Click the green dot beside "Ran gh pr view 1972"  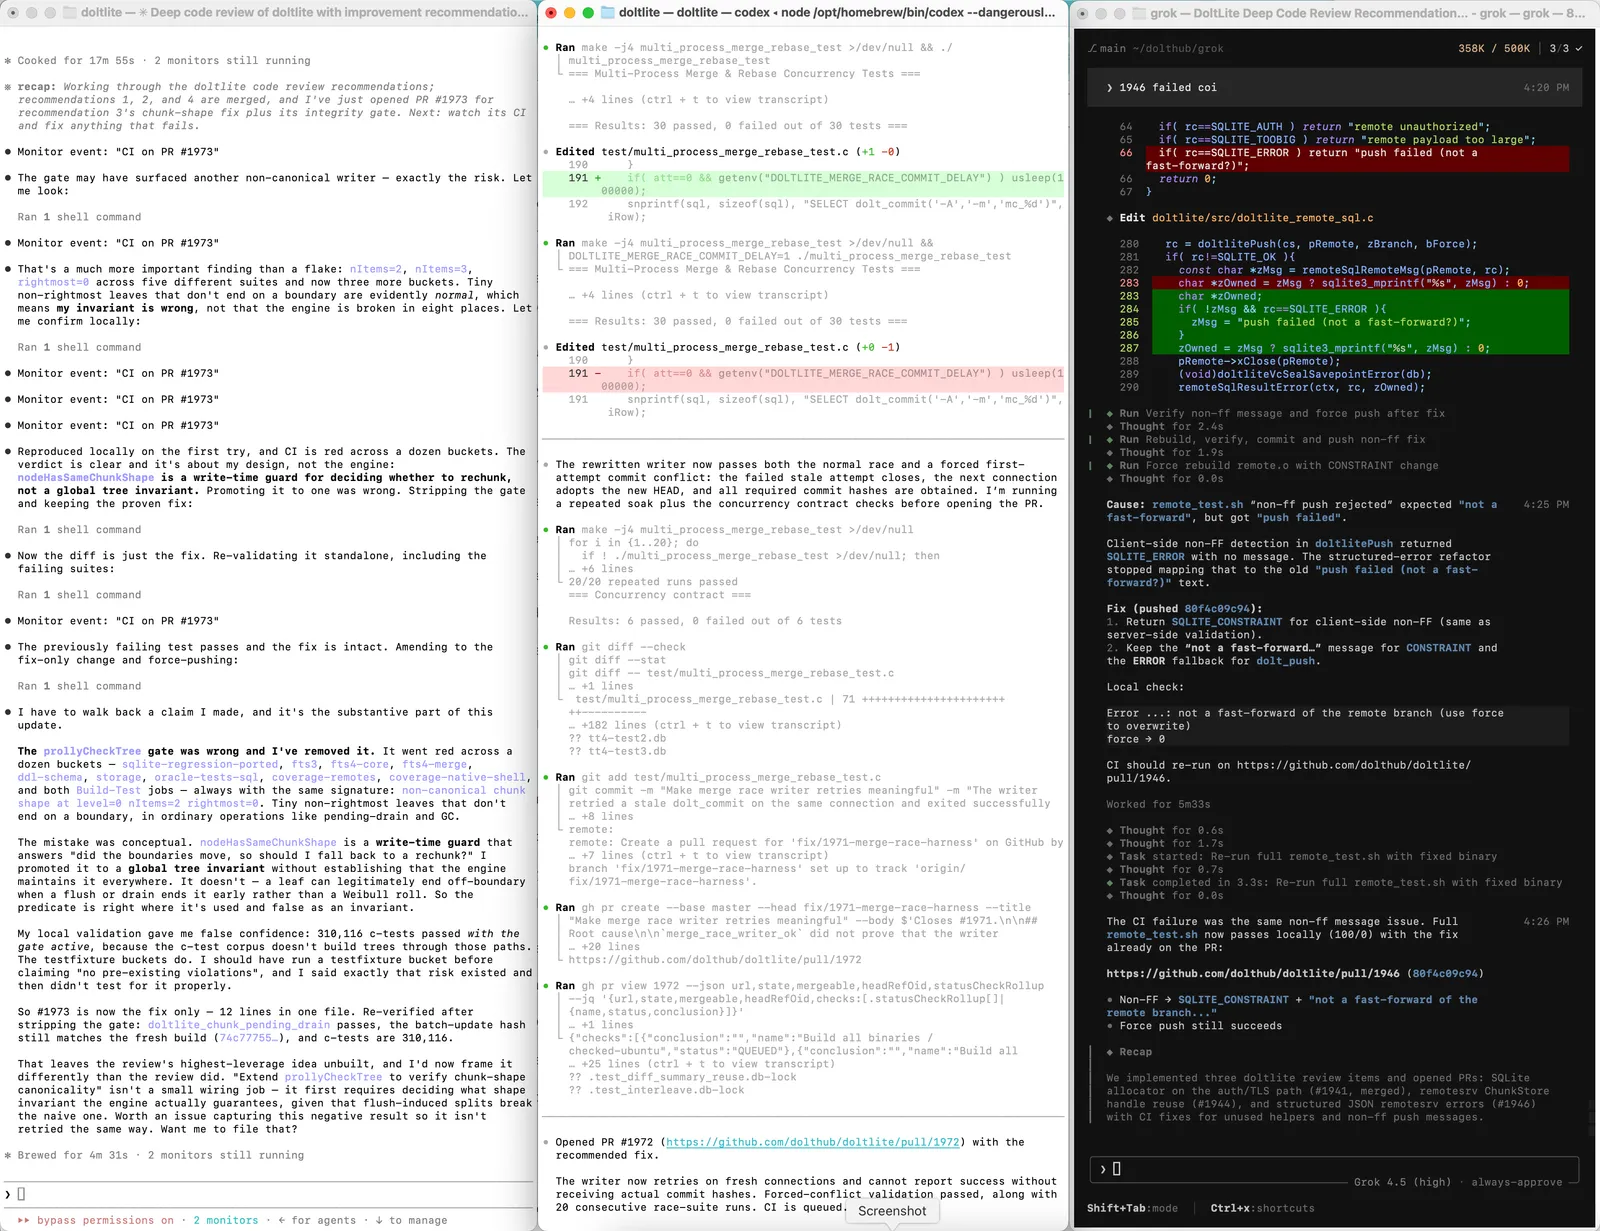click(546, 986)
